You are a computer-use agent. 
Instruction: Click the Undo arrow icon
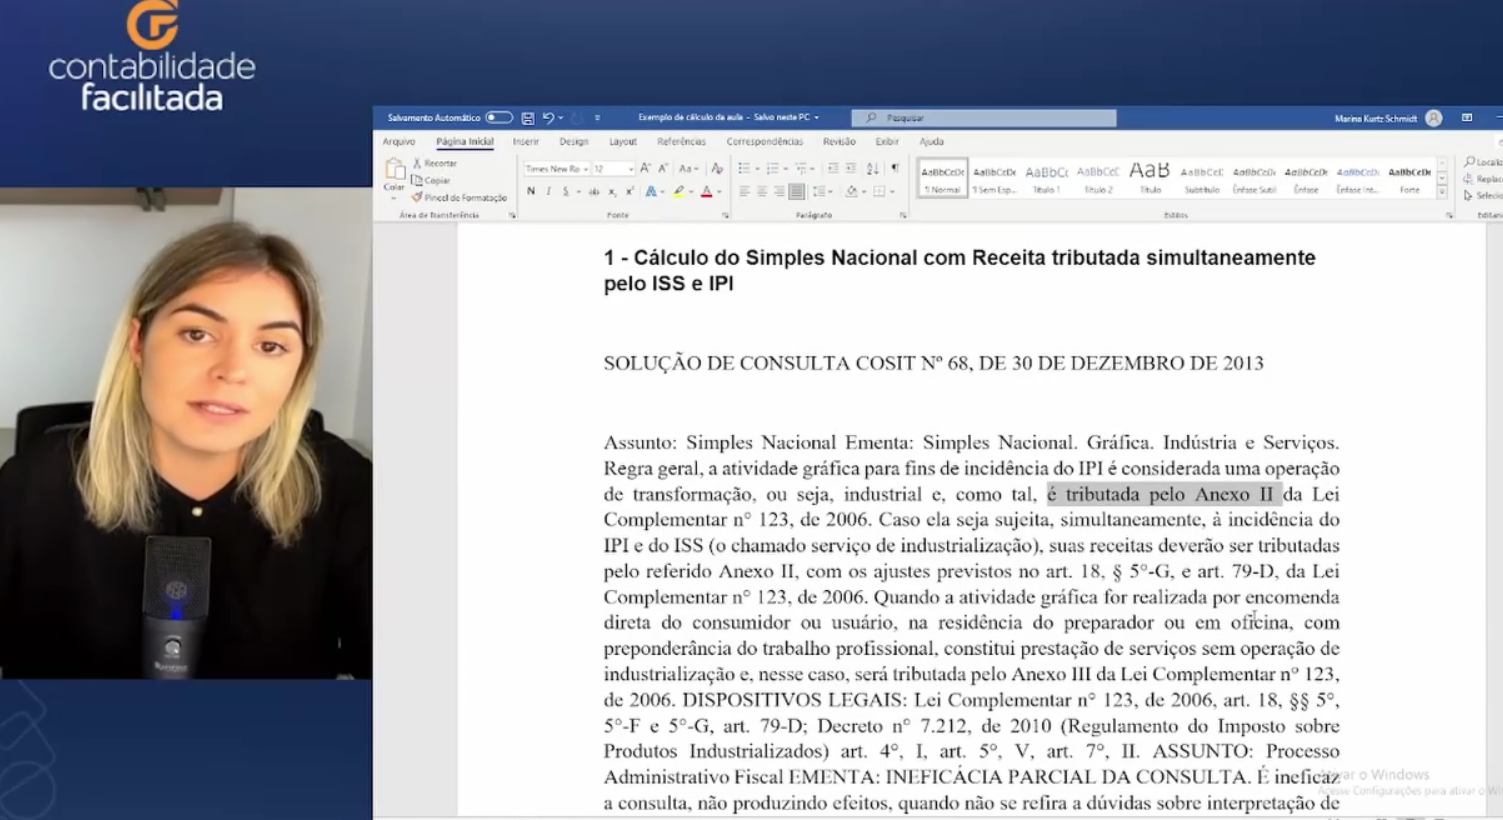tap(547, 118)
